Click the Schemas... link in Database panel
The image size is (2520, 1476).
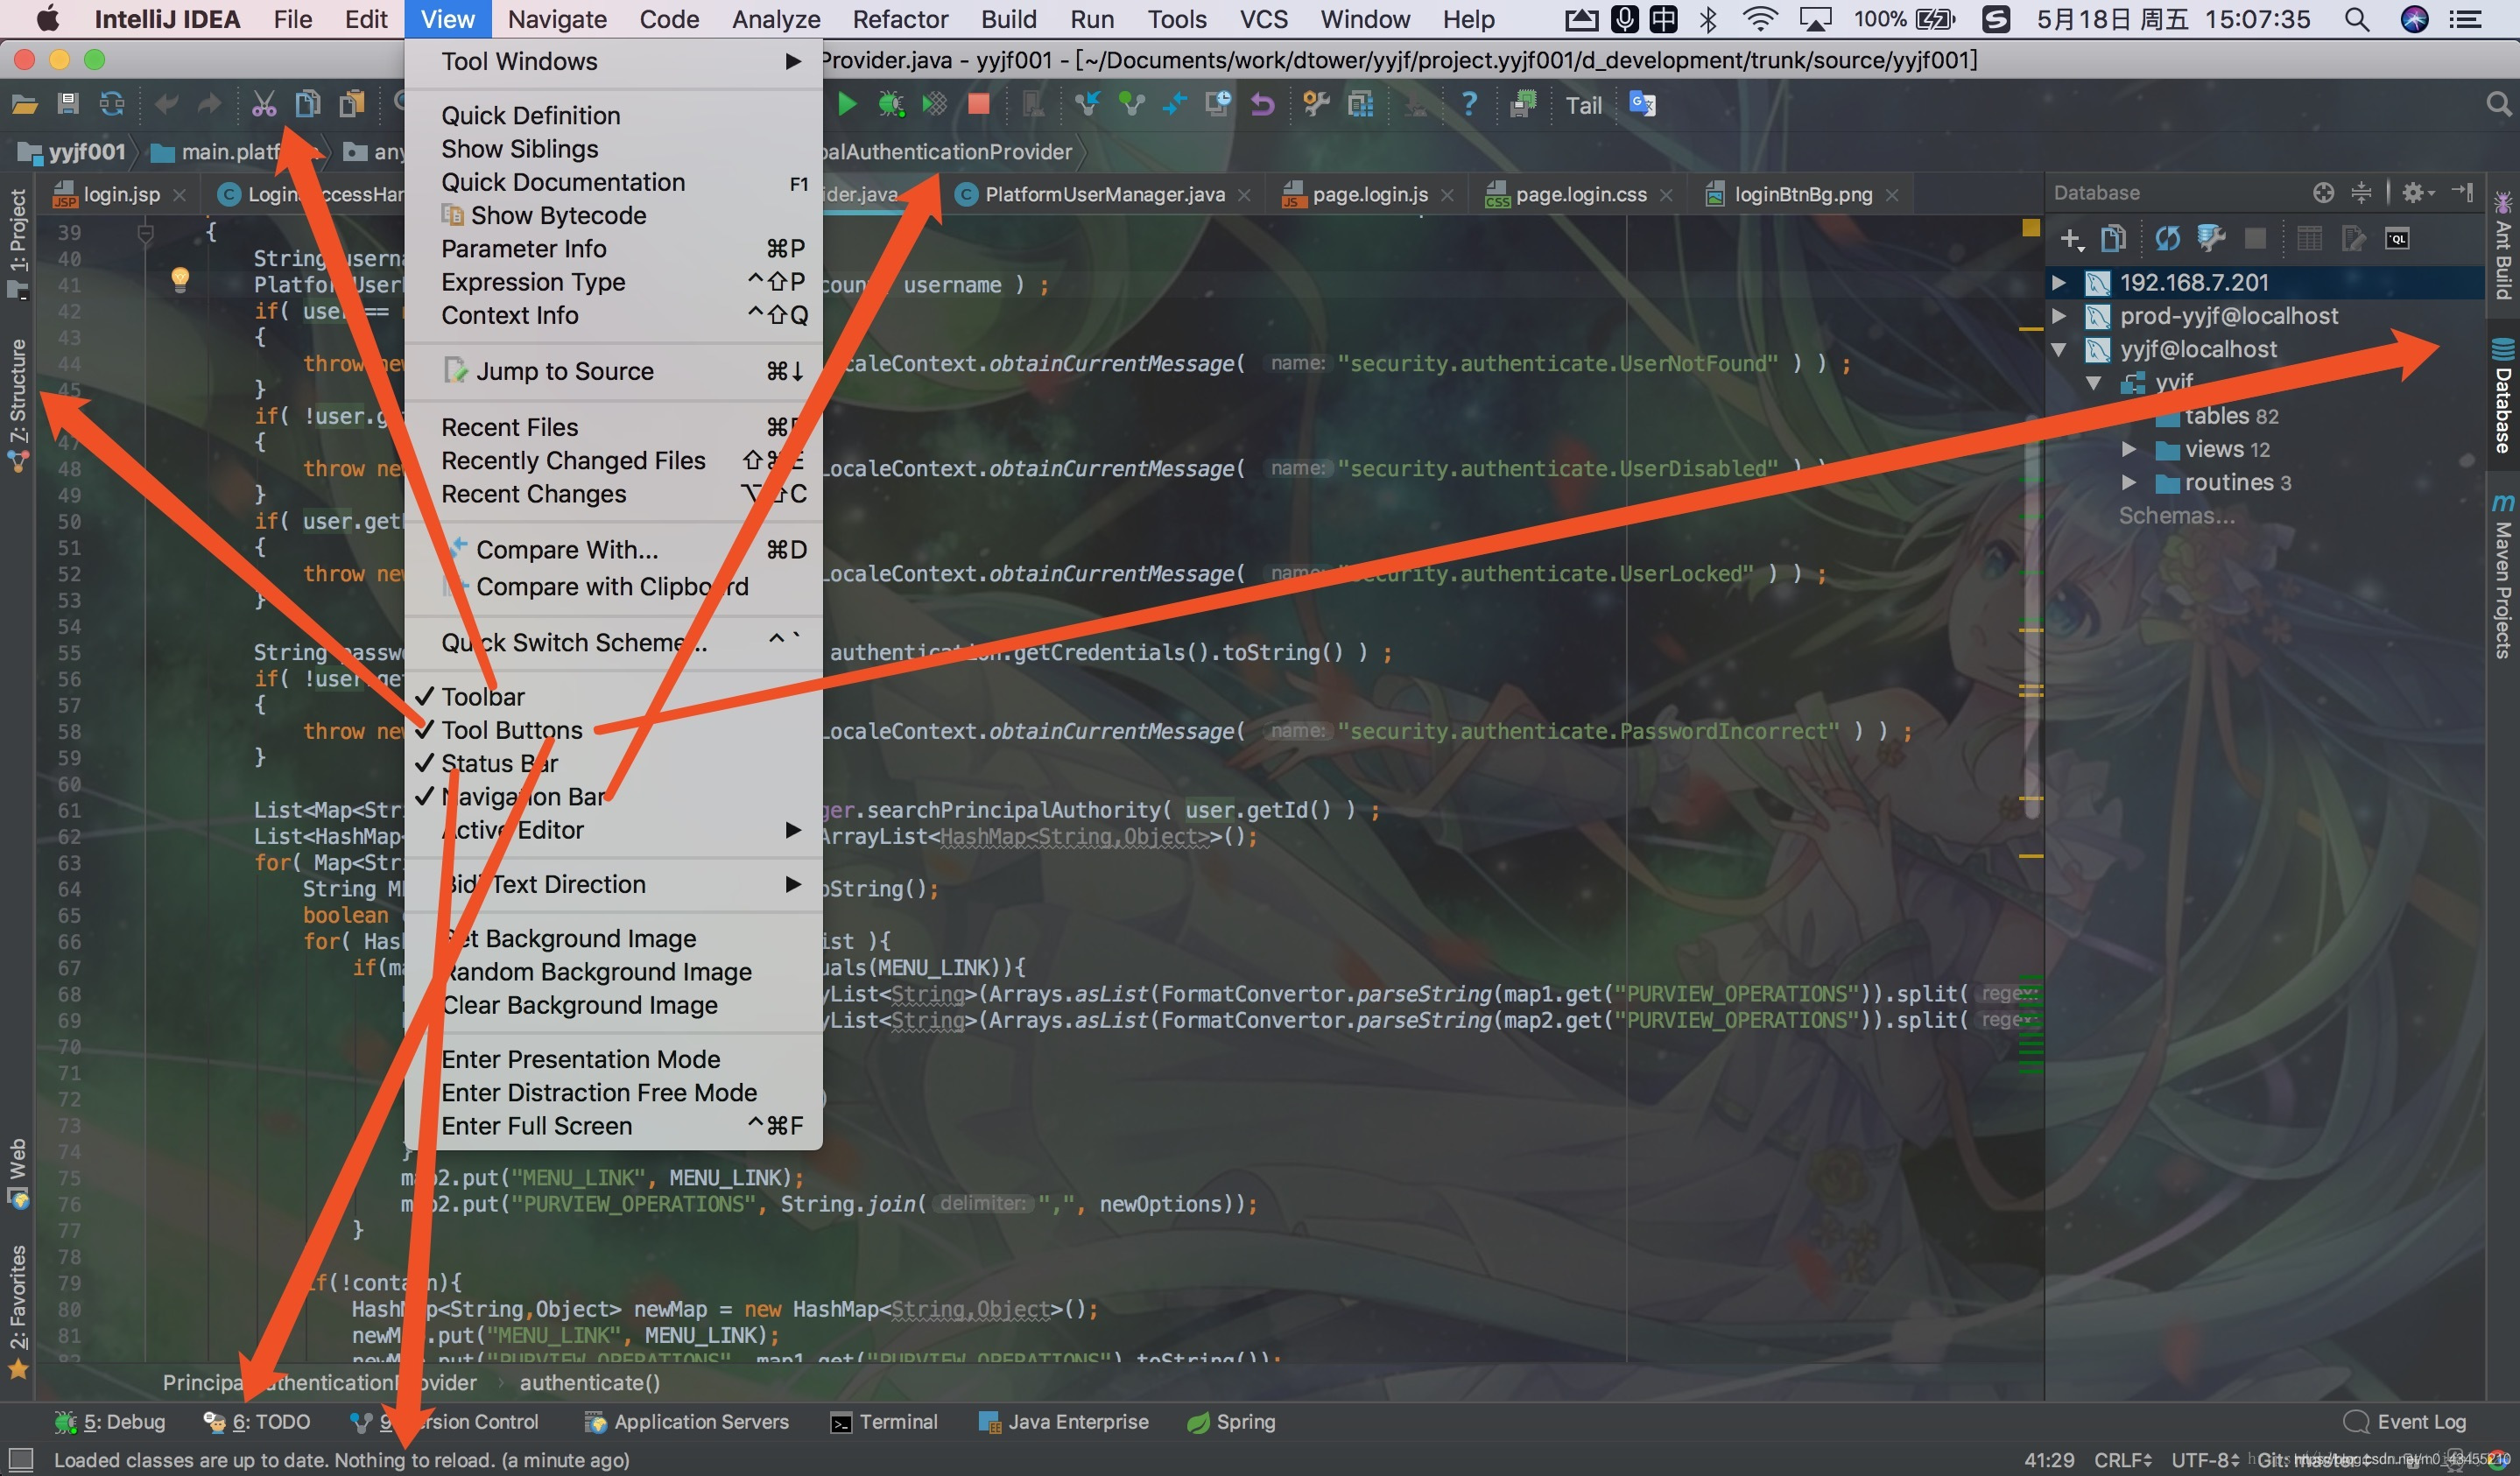[x=2176, y=516]
